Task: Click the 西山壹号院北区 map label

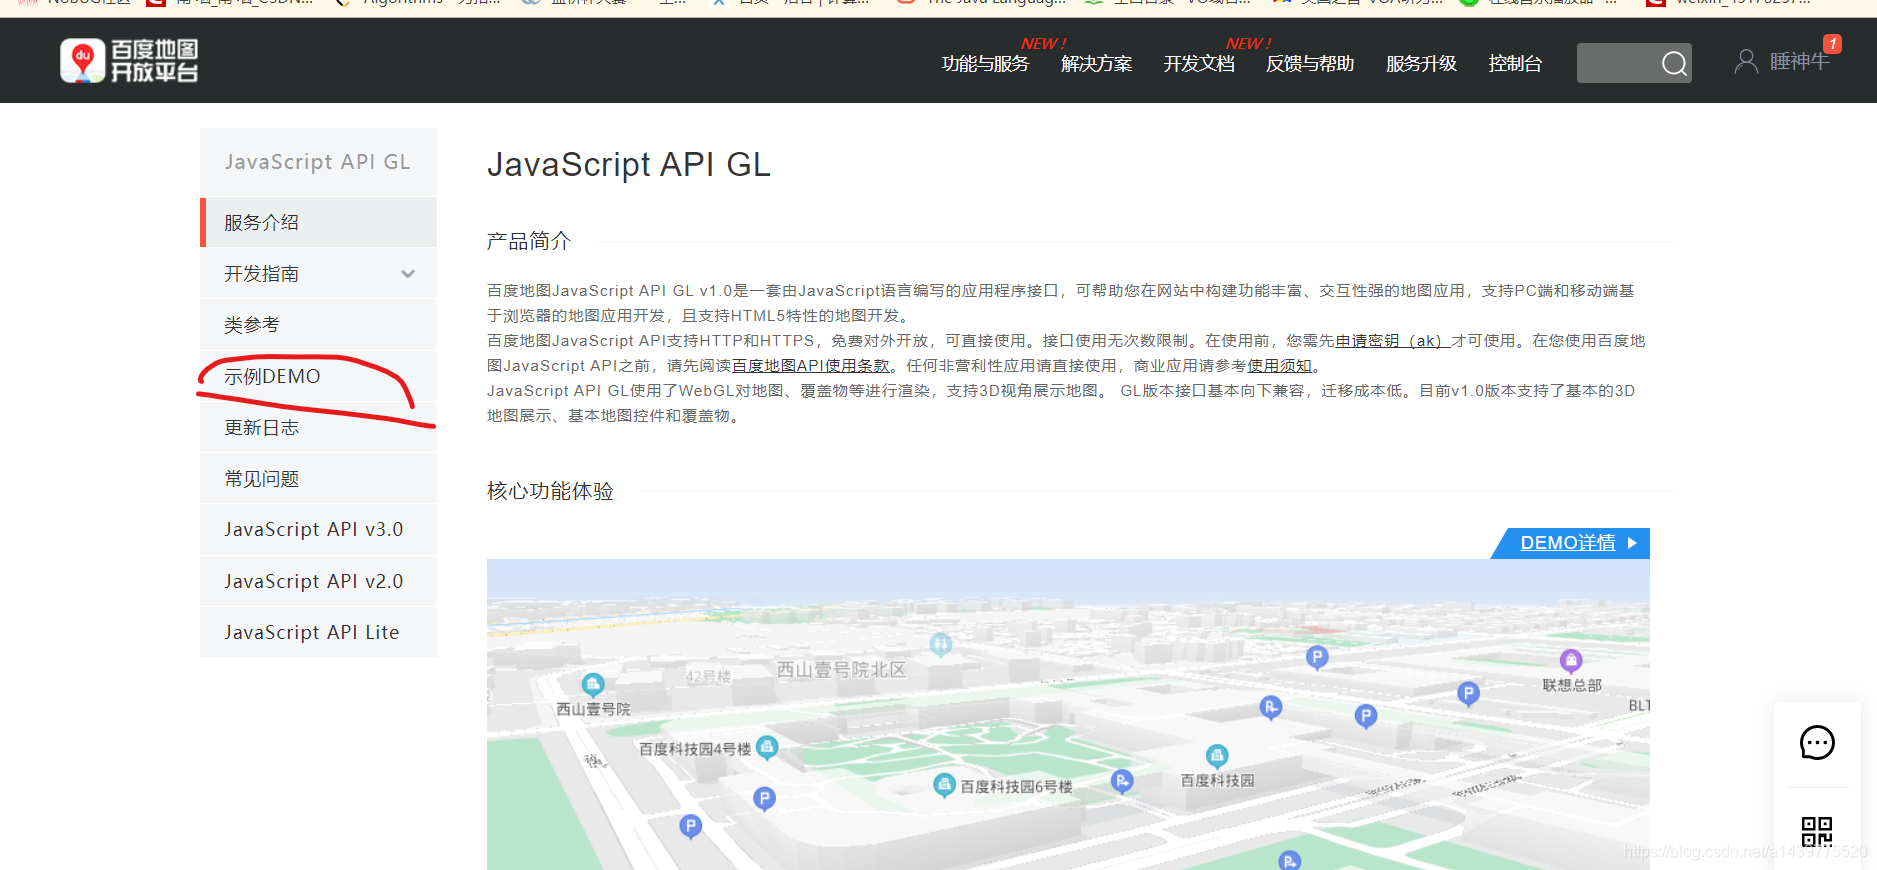Action: [x=841, y=670]
